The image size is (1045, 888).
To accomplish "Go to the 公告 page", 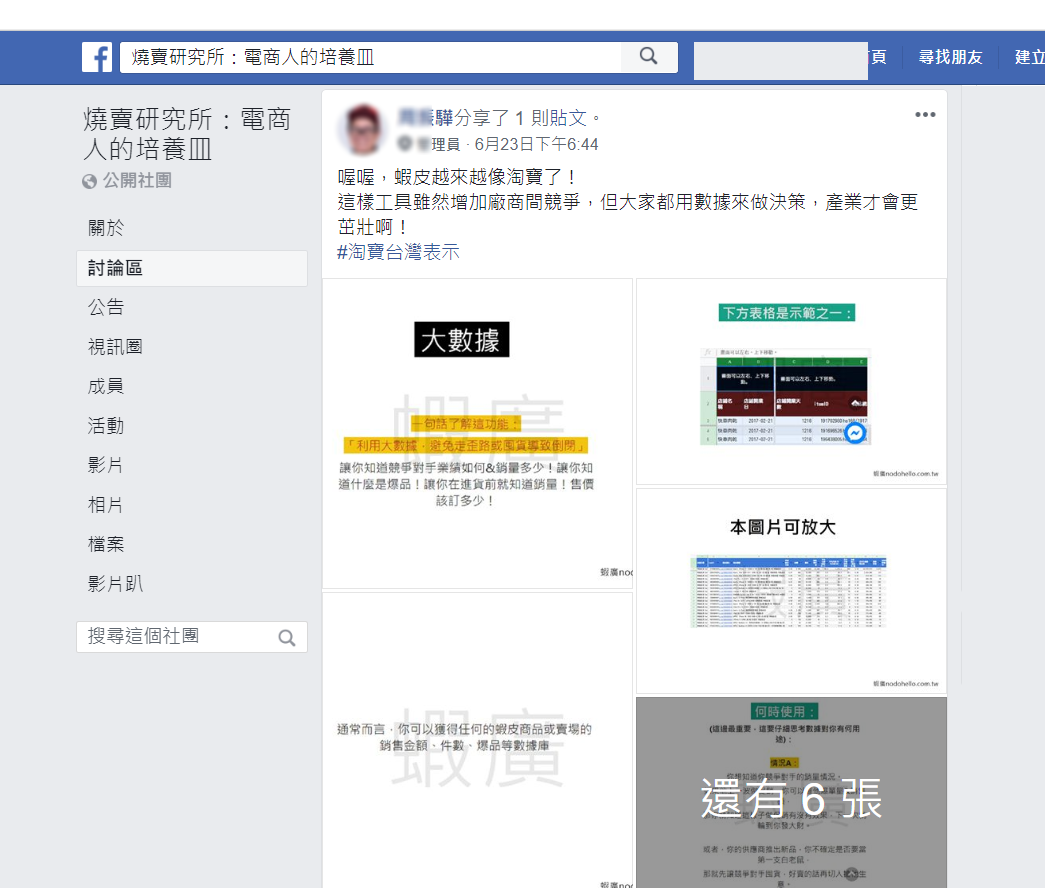I will point(106,307).
